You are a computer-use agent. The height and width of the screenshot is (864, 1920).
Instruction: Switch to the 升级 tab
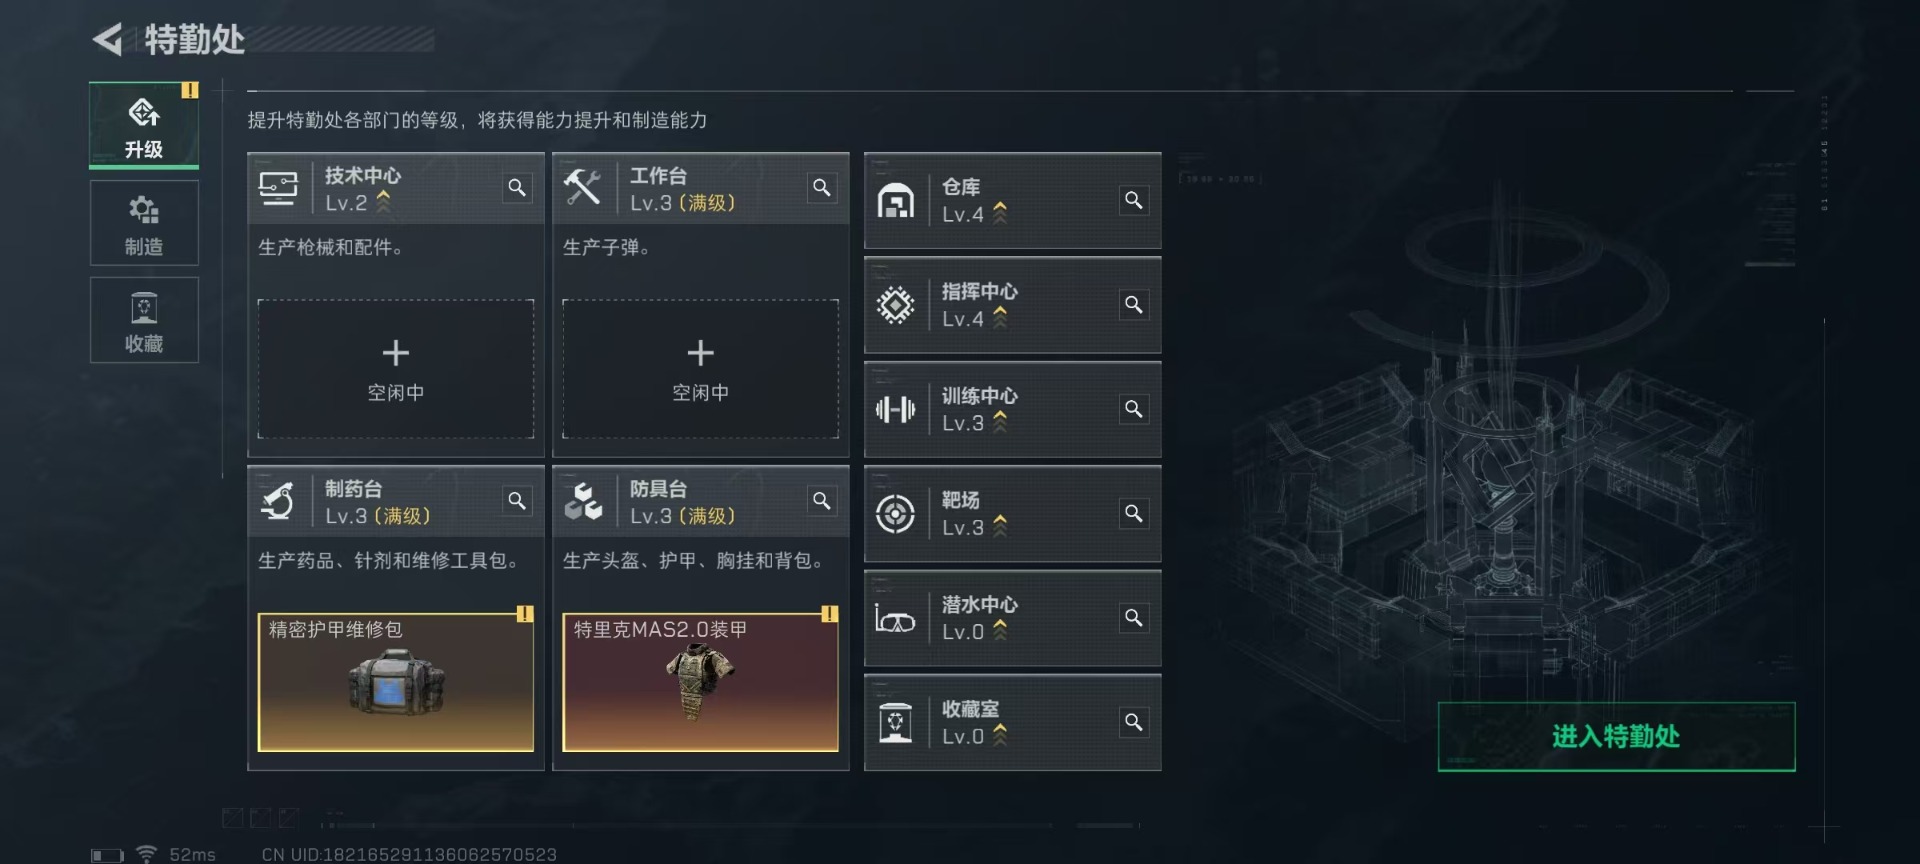point(144,126)
